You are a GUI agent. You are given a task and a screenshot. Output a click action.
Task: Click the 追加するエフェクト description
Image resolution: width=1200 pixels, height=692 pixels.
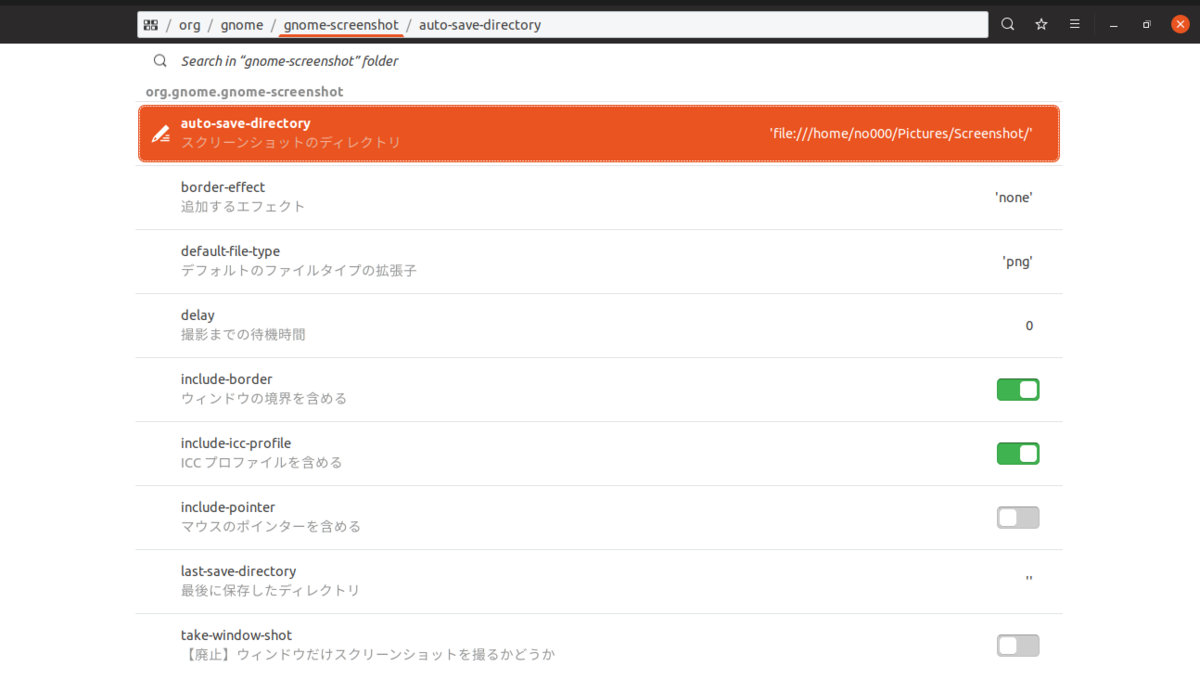tap(243, 207)
